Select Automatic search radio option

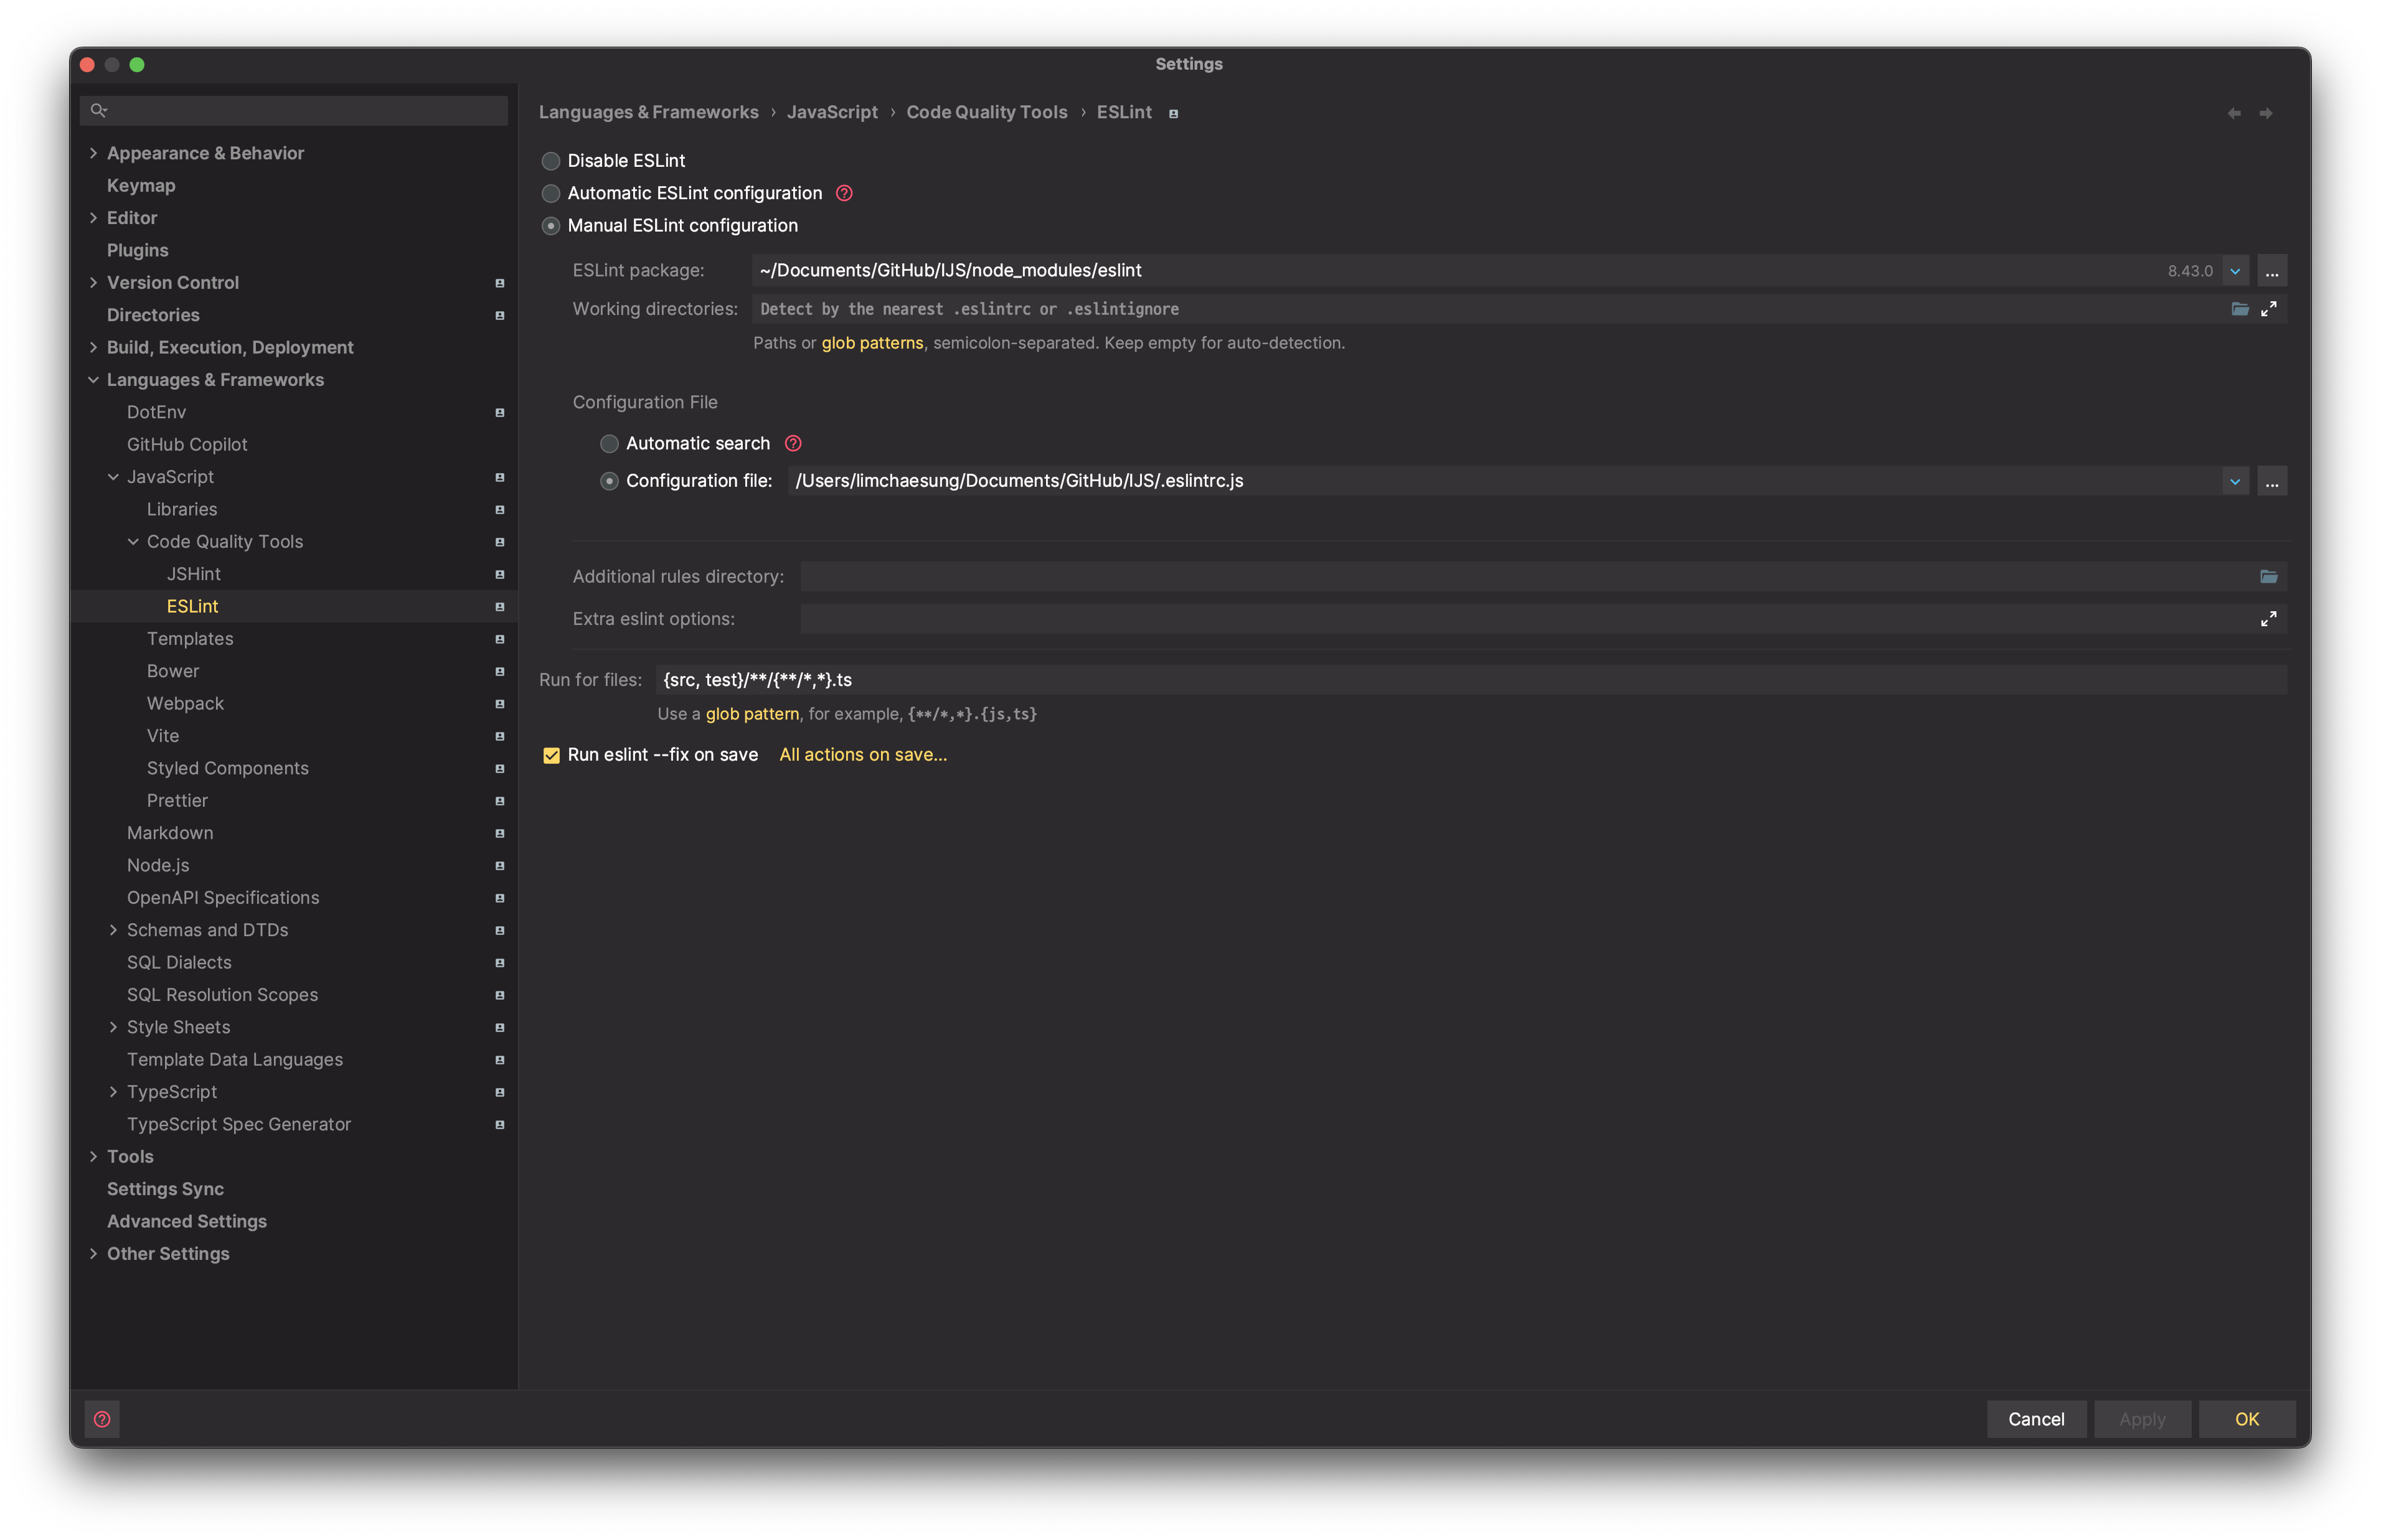609,443
